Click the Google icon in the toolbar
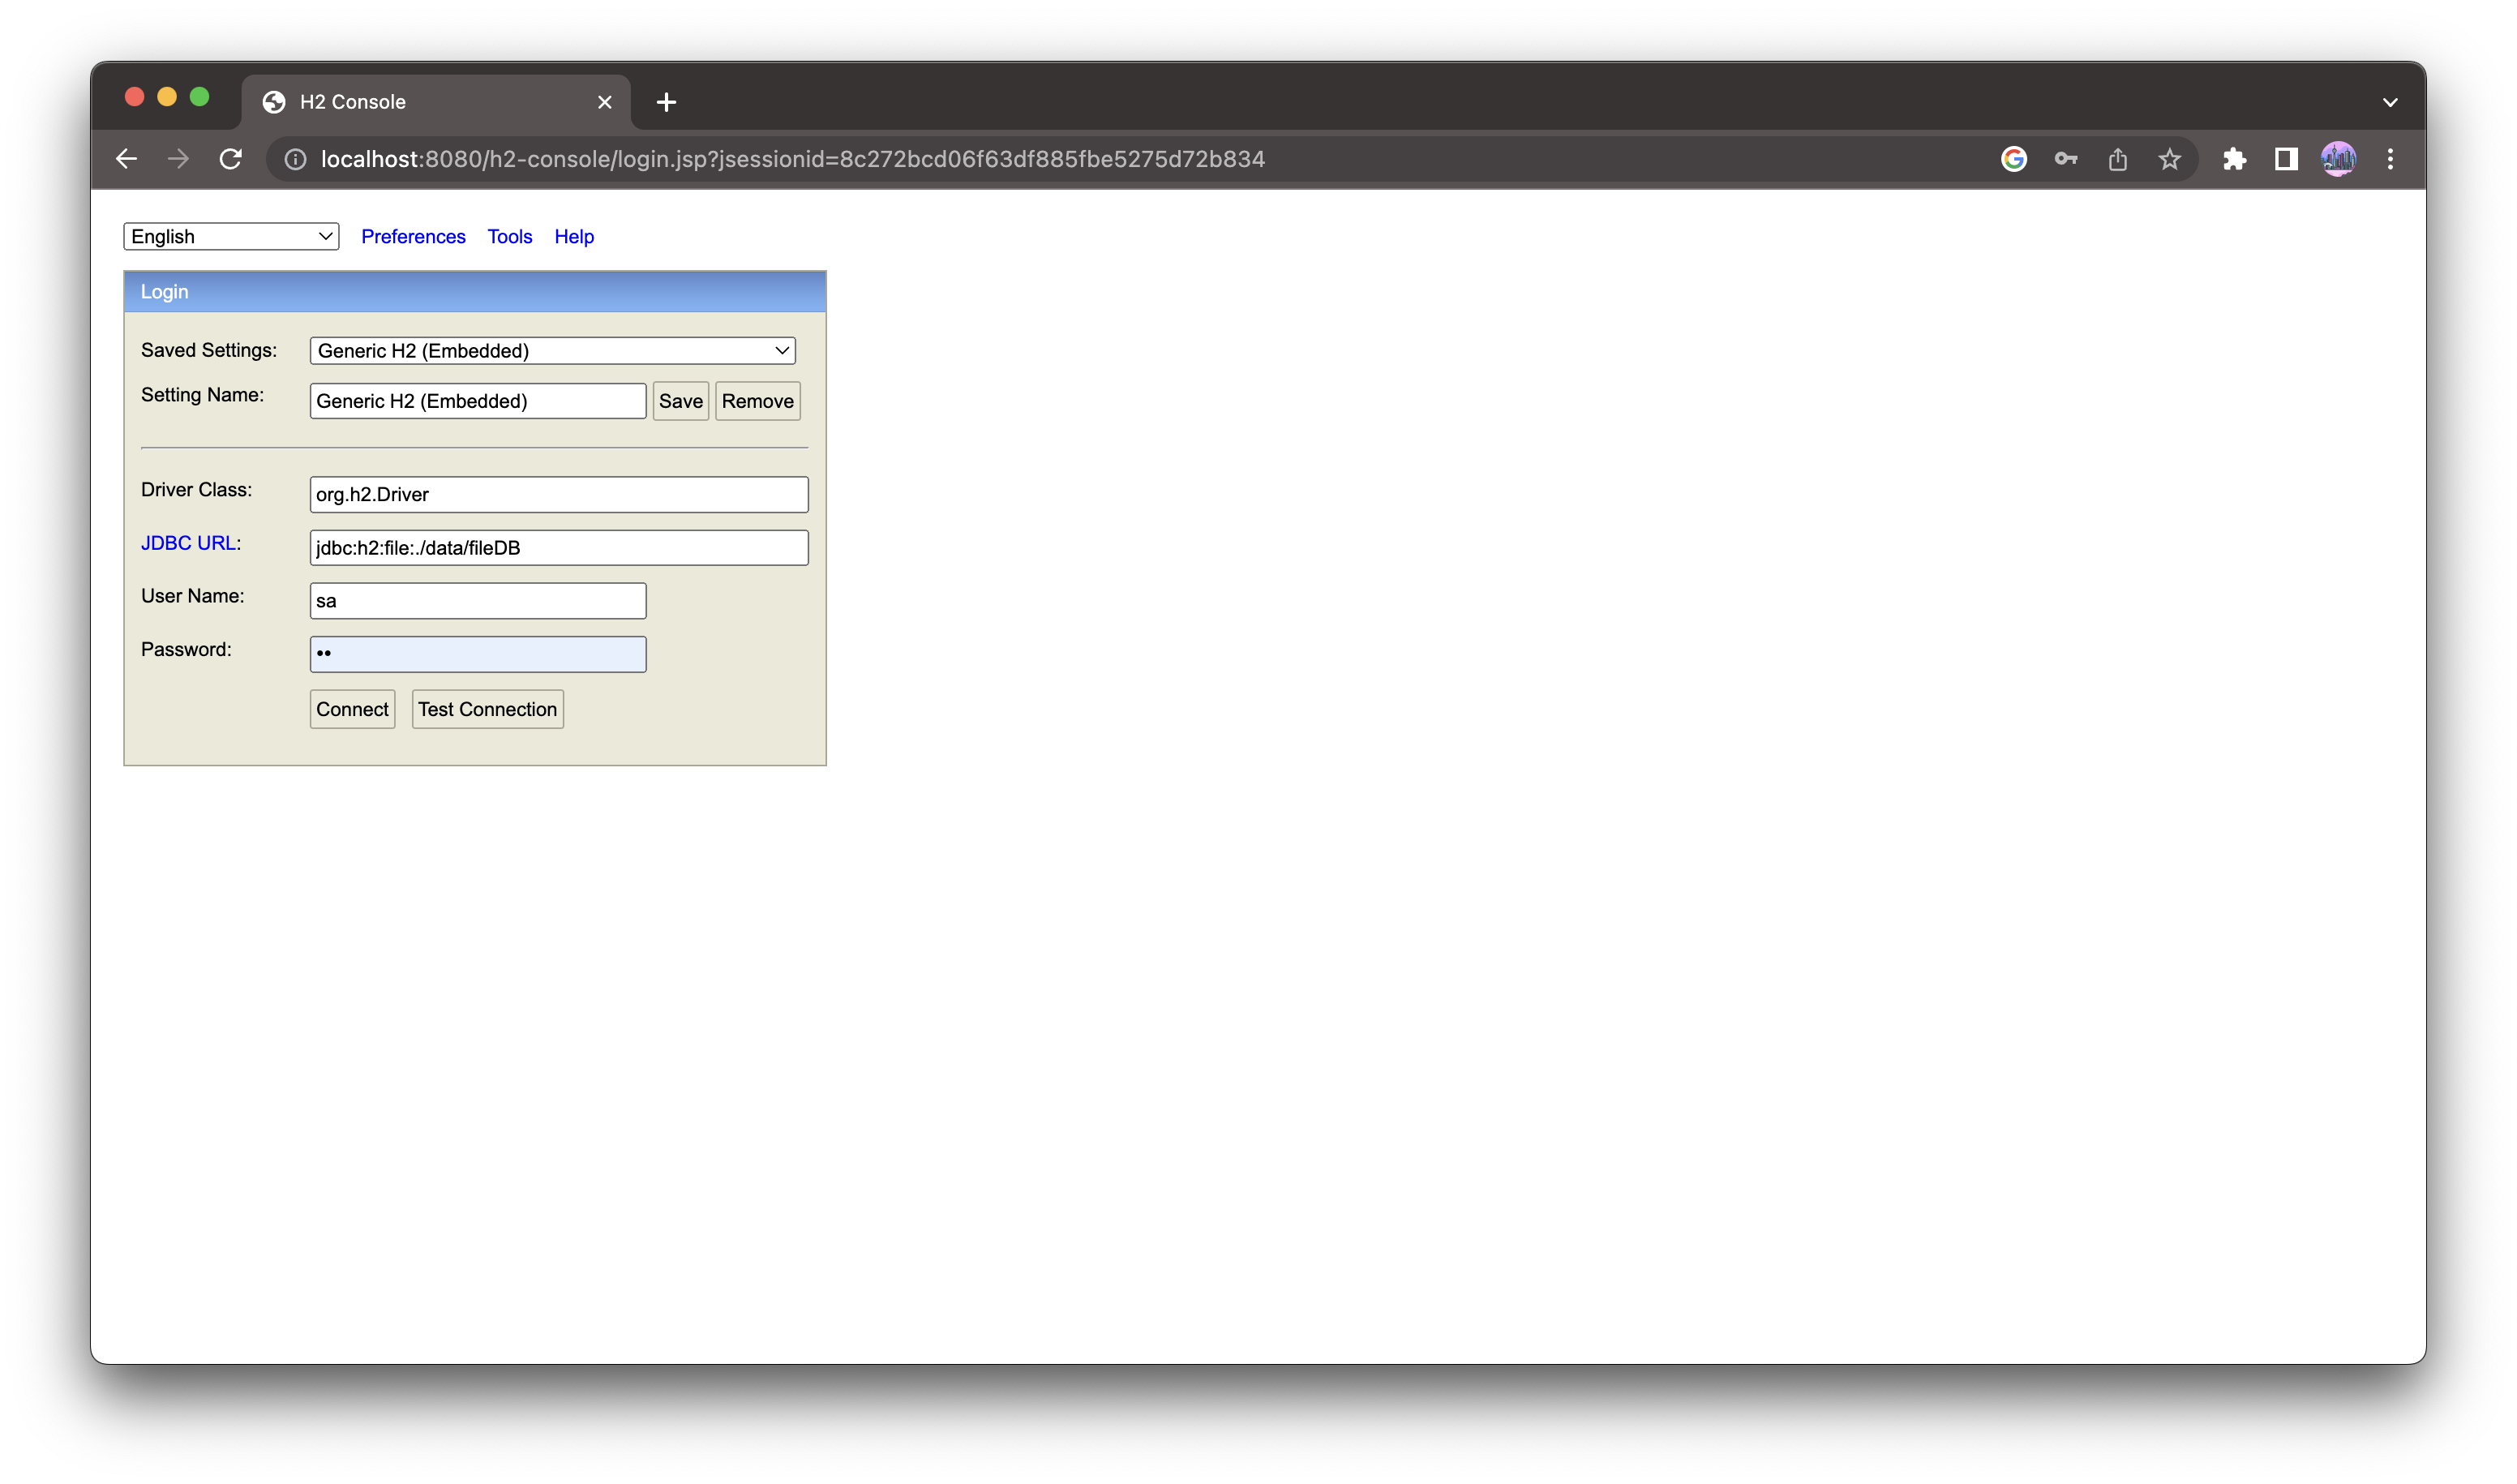Screen dimensions: 2517x1484 pos(2014,159)
